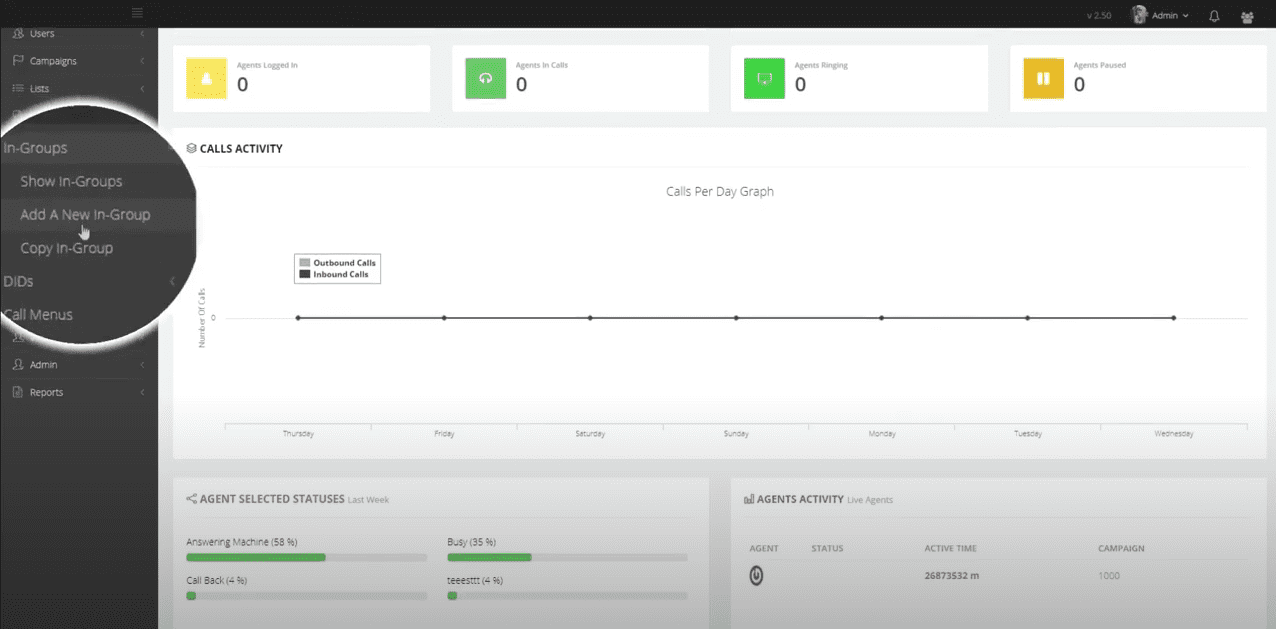Click the ACTIVE TIME column header
The height and width of the screenshot is (629, 1276).
click(x=951, y=549)
